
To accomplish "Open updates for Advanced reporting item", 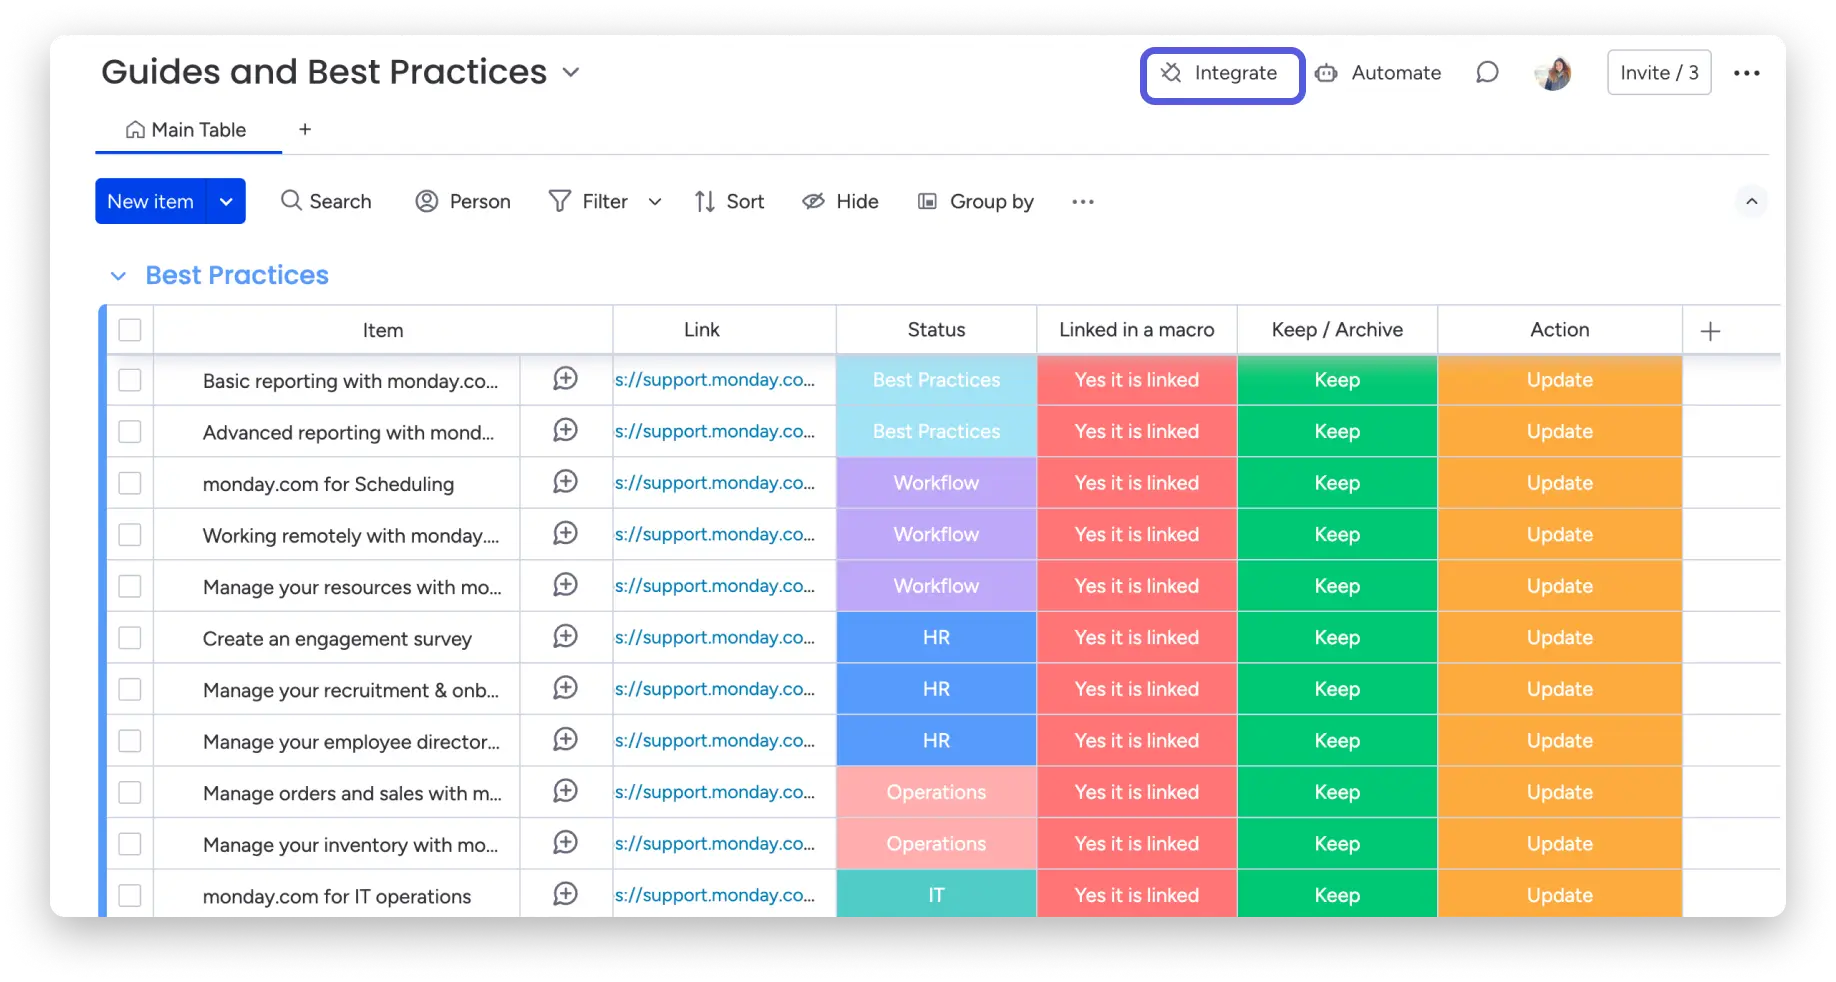I will 566,430.
